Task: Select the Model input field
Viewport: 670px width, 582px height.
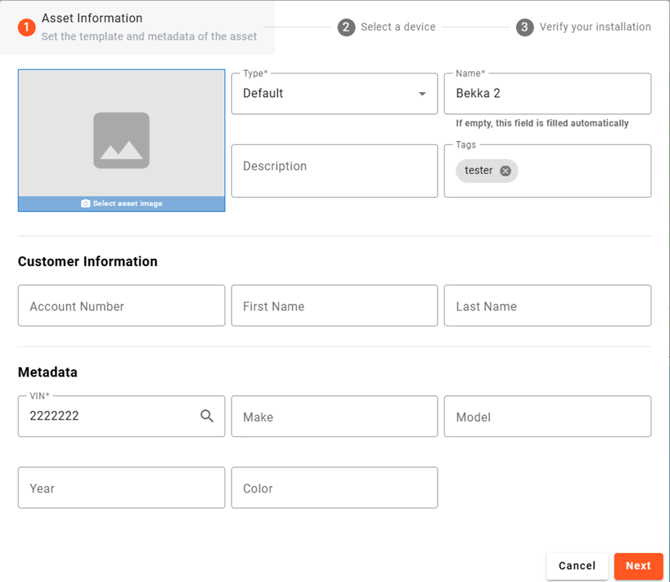Action: [x=547, y=417]
